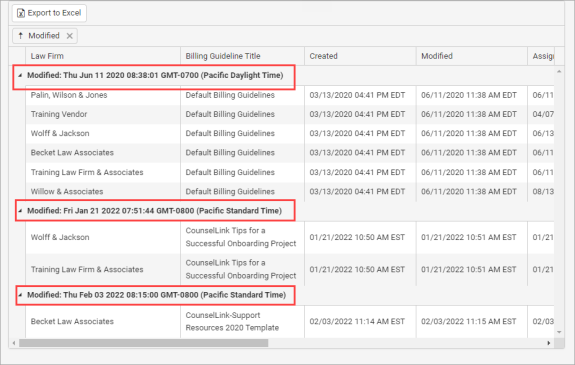Select Willow & Associates law firm cell
The image size is (575, 365).
point(103,191)
